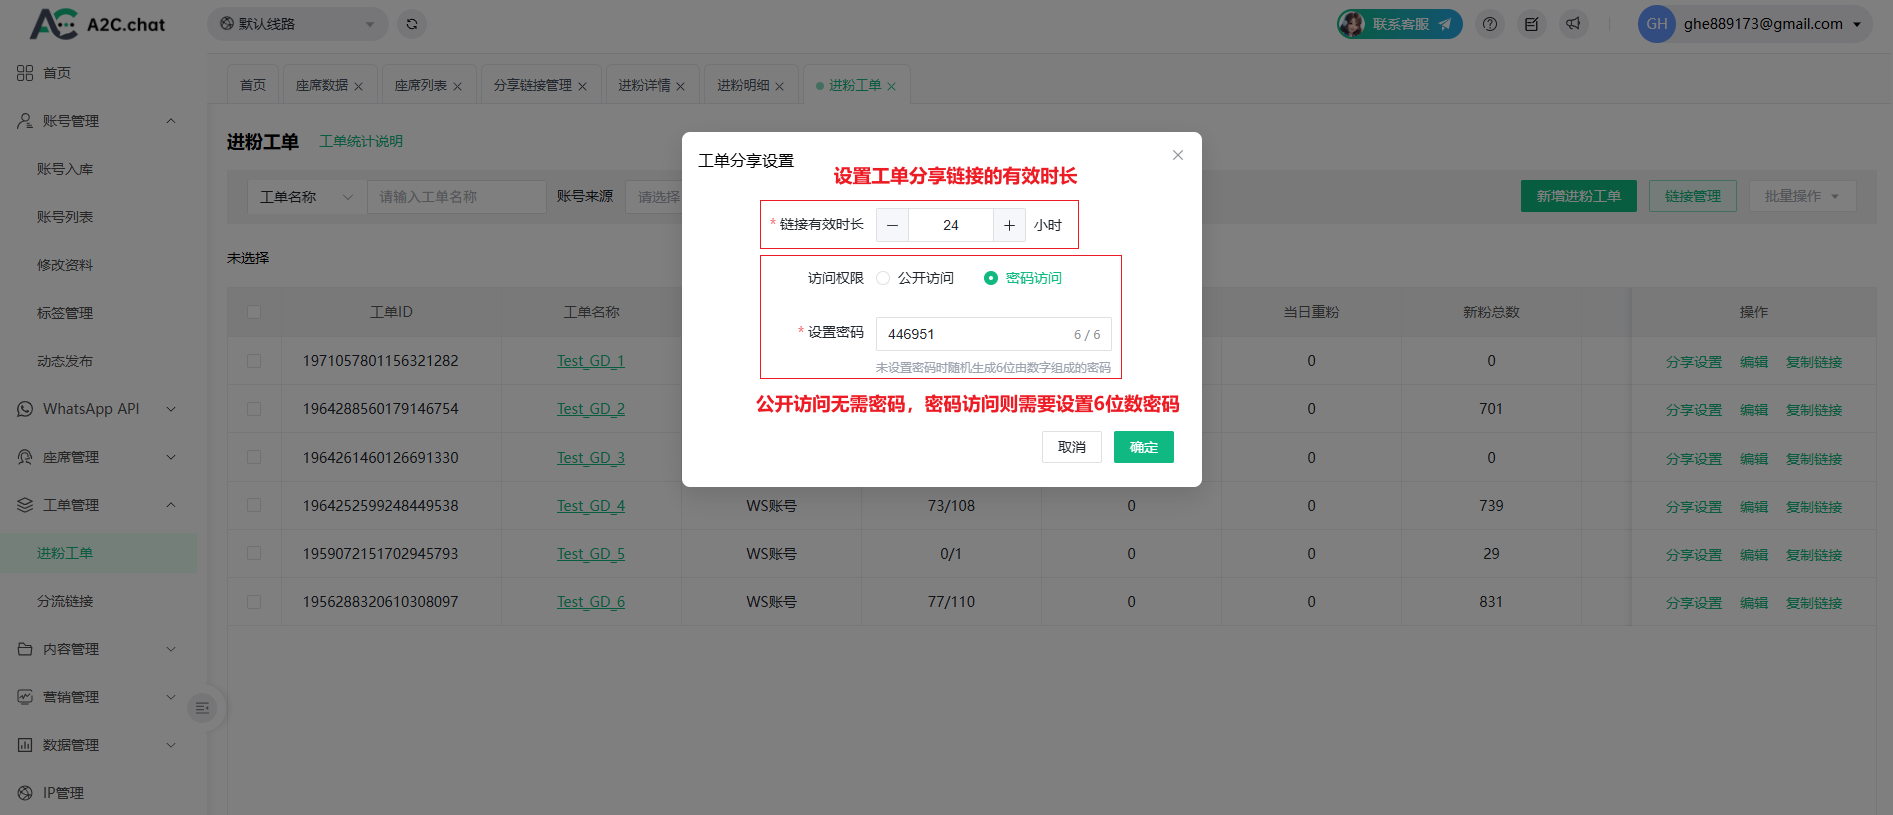
Task: Open the help question mark icon
Action: (1490, 24)
